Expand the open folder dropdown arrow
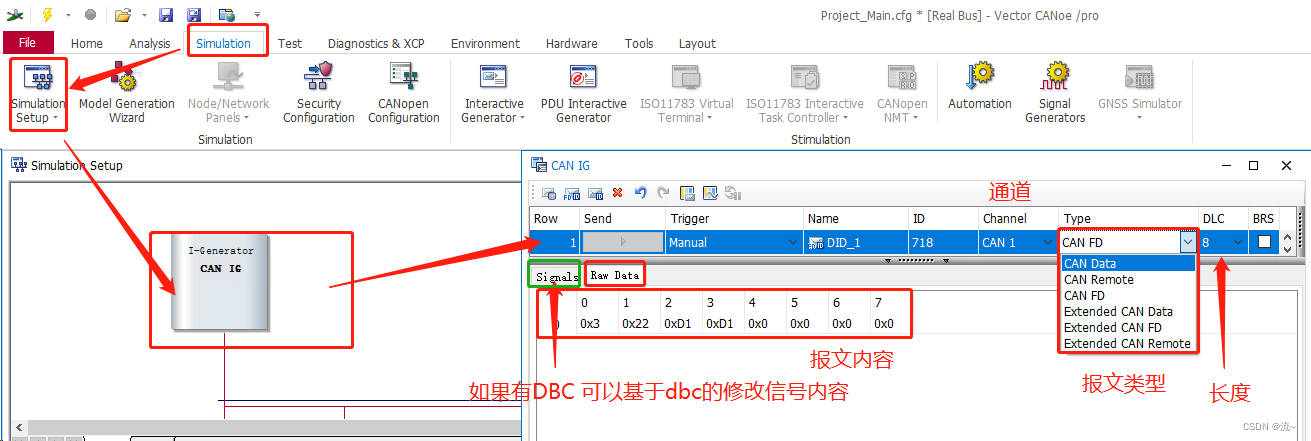This screenshot has width=1311, height=441. 142,15
